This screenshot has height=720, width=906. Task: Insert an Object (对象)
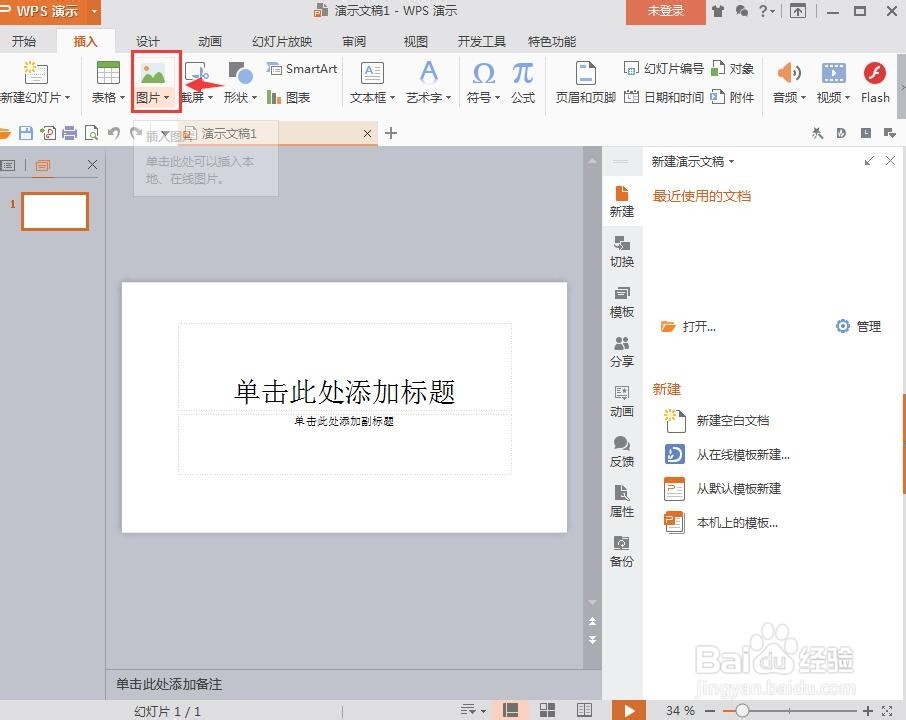pos(732,69)
